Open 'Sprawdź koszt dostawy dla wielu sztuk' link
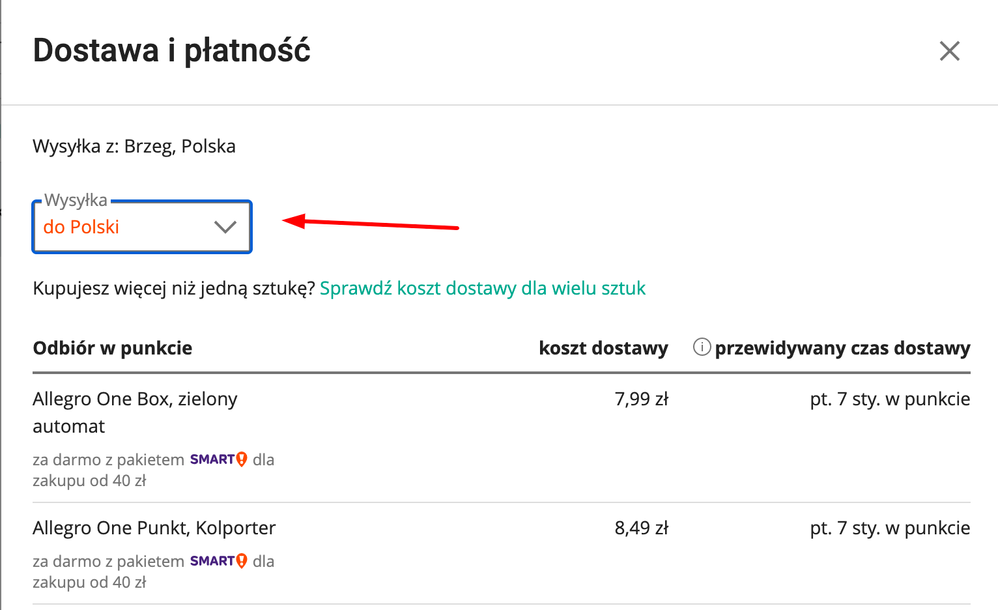Image resolution: width=998 pixels, height=610 pixels. tap(482, 288)
